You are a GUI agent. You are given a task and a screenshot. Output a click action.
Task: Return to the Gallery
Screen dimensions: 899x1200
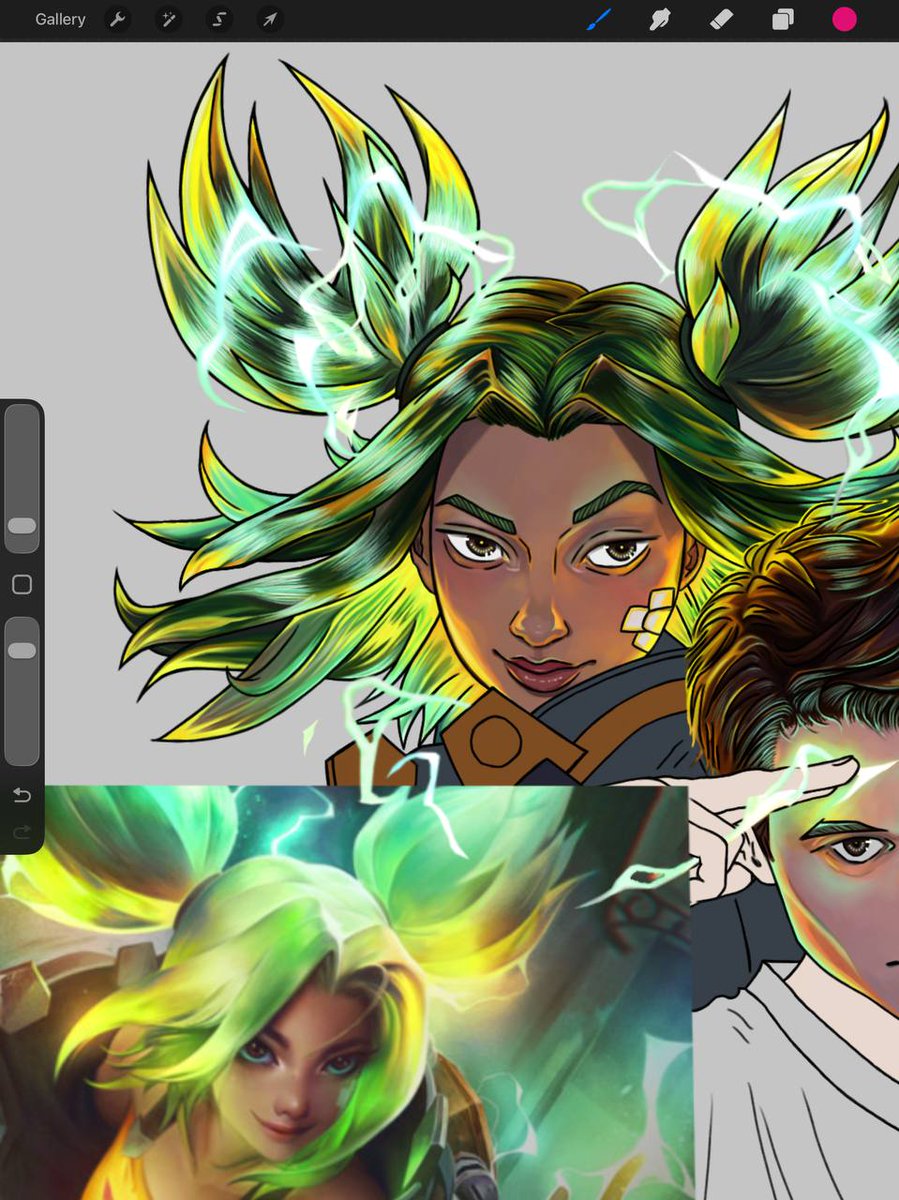60,19
